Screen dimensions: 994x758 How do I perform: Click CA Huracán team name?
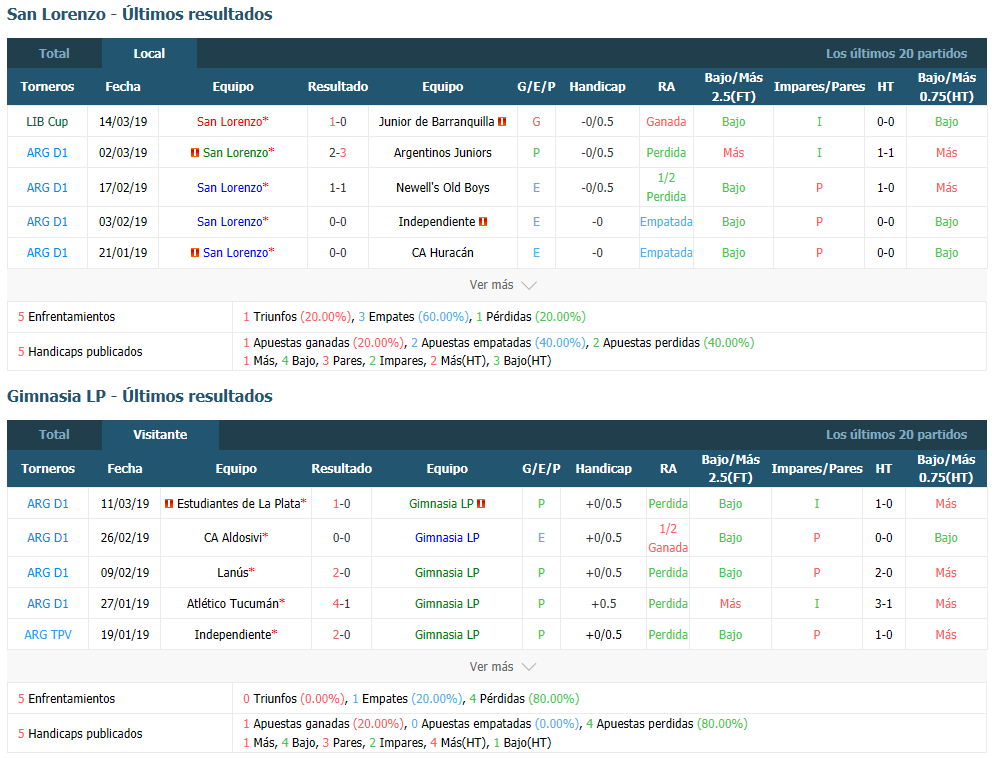(442, 252)
